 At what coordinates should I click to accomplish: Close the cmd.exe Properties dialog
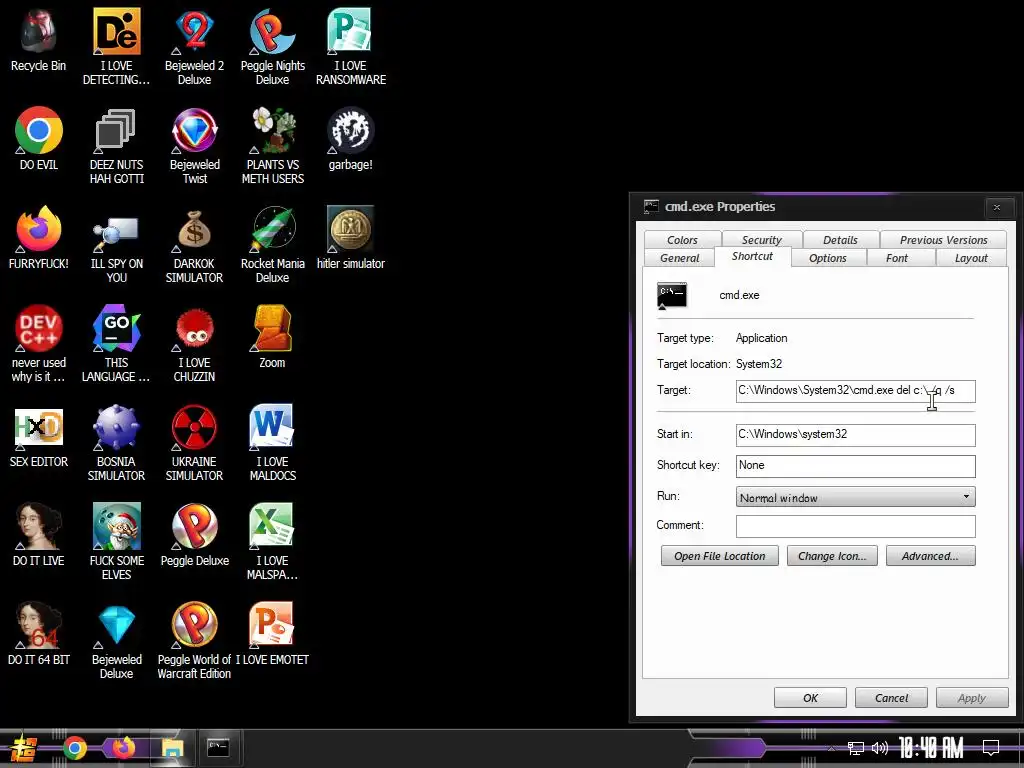(x=997, y=208)
